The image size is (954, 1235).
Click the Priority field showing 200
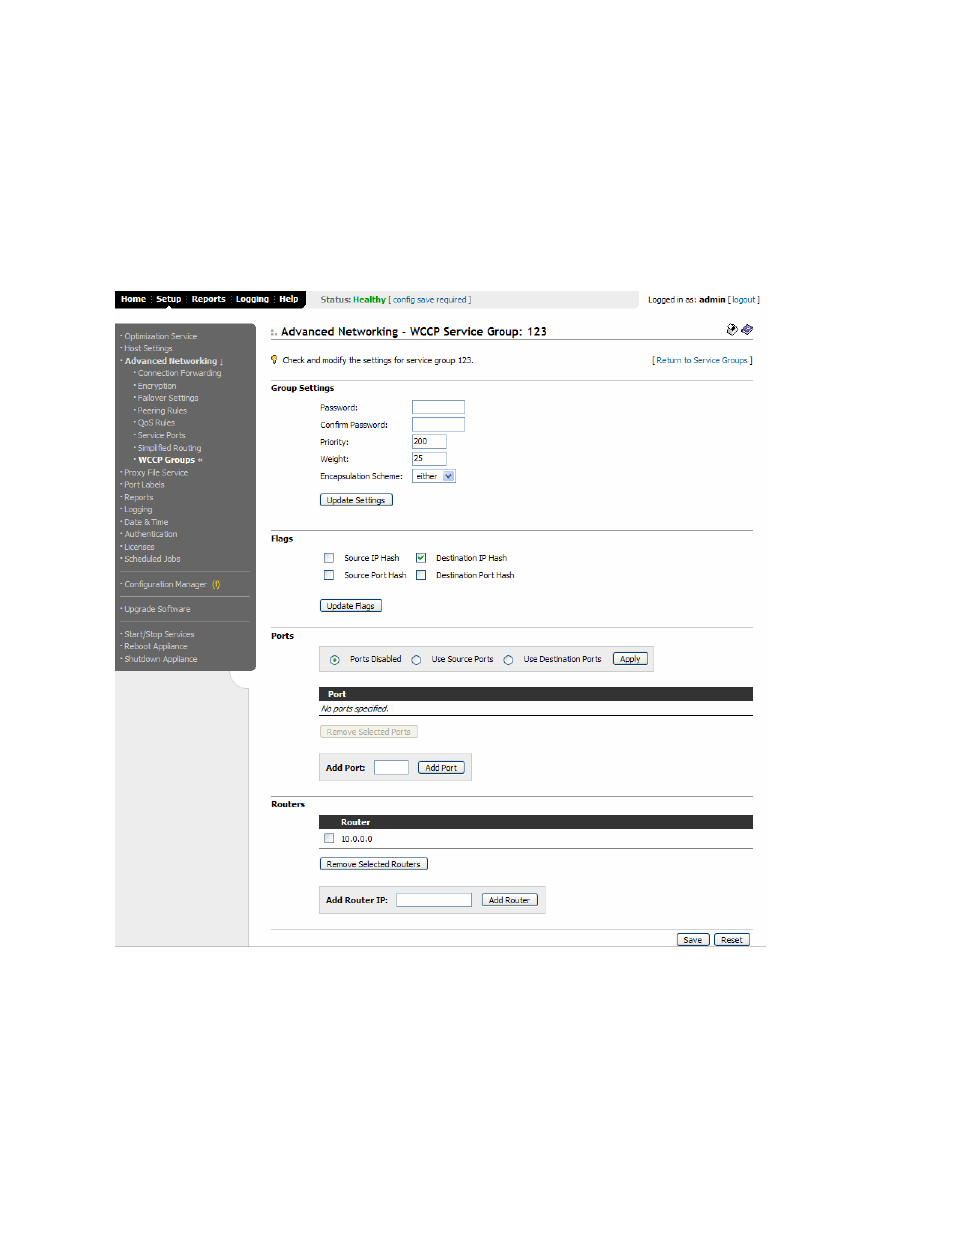[x=429, y=441]
